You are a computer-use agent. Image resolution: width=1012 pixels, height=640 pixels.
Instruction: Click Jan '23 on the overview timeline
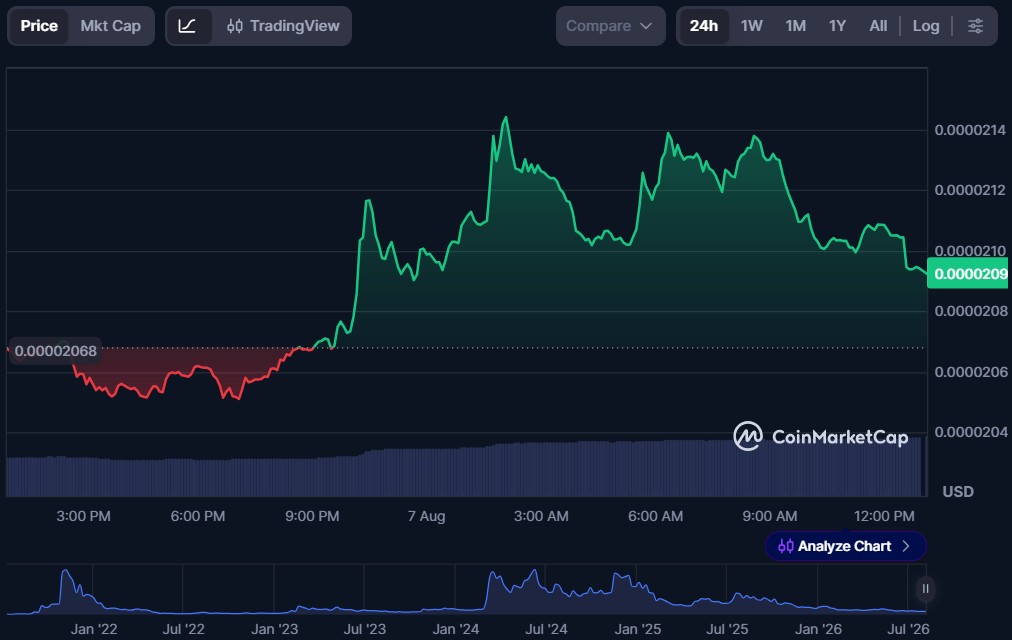coord(274,629)
